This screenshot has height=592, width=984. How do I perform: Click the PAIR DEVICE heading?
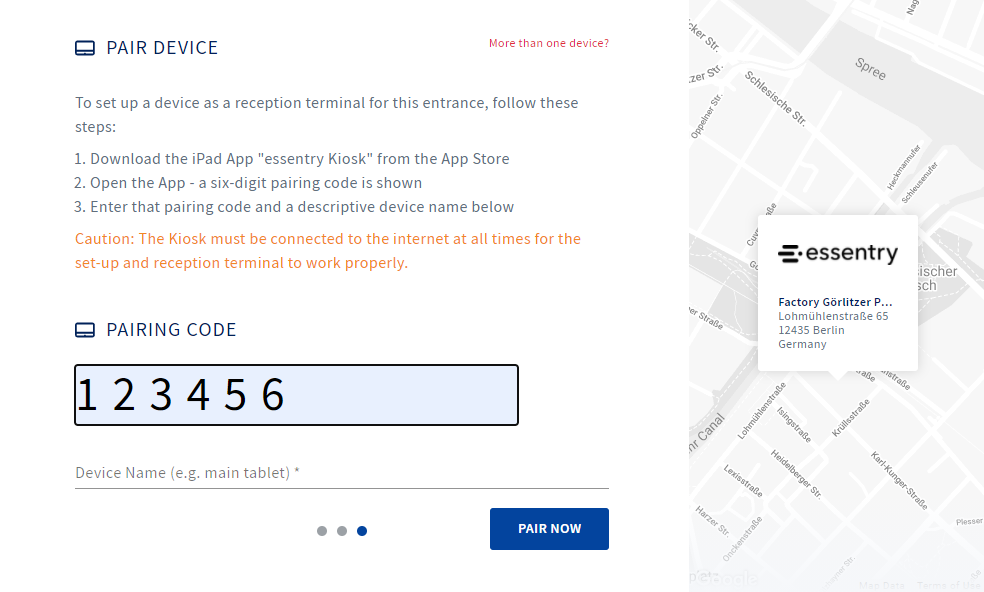[x=162, y=48]
